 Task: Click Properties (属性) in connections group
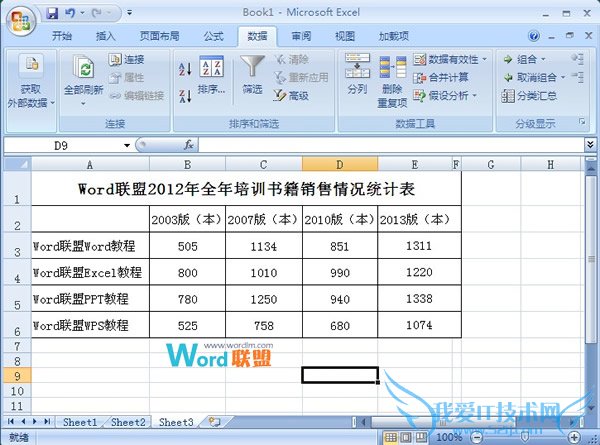(x=126, y=78)
